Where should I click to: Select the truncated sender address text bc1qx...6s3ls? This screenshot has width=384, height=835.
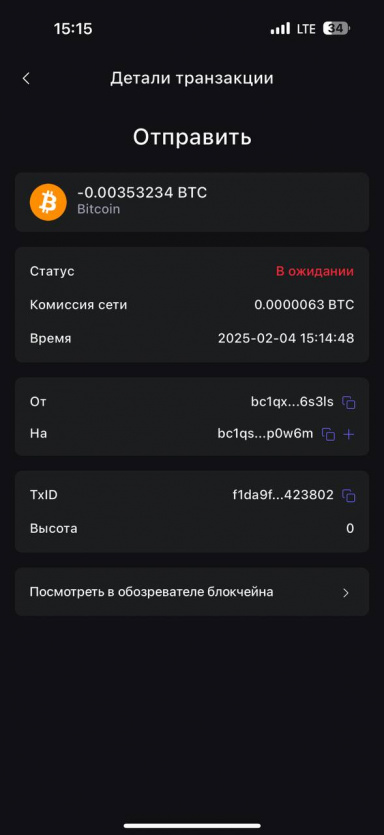click(292, 402)
